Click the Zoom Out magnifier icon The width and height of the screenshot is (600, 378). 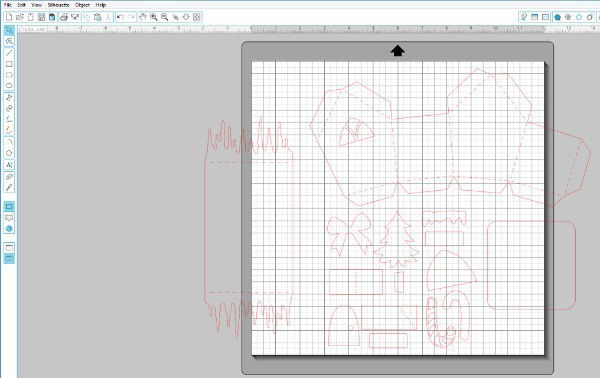[x=165, y=17]
